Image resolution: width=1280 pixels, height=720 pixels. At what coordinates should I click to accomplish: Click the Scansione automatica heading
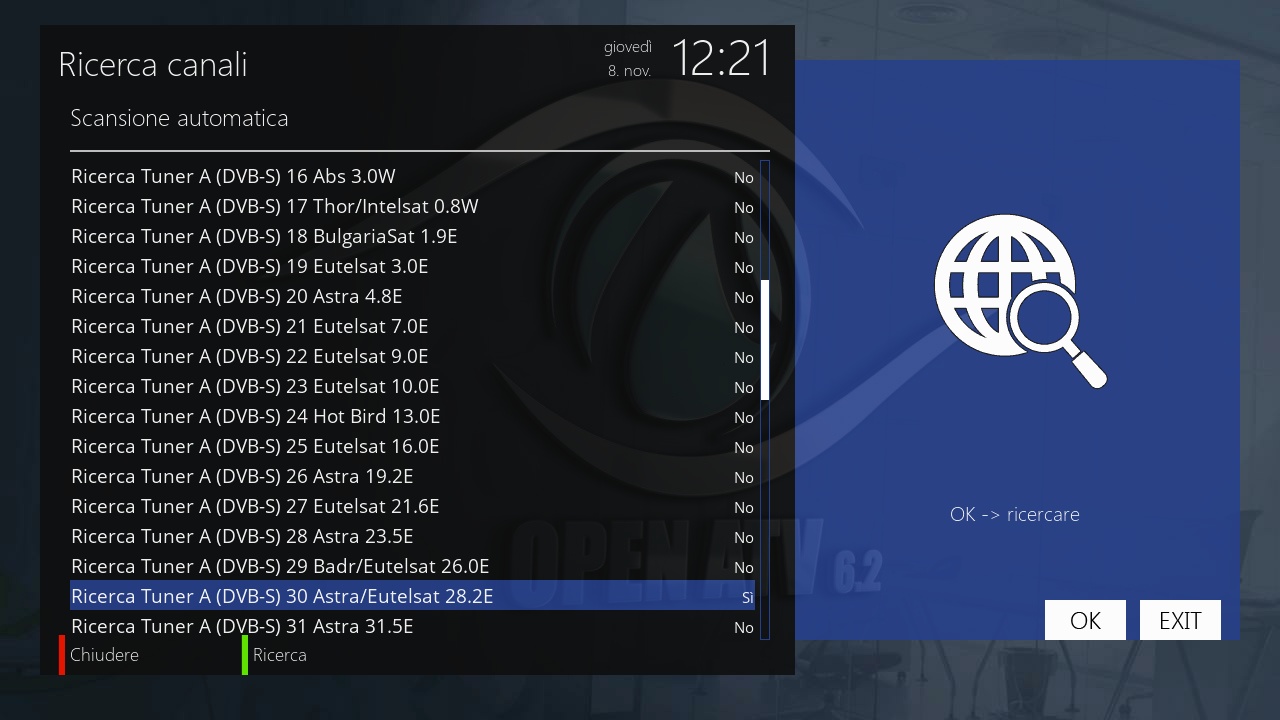[179, 118]
